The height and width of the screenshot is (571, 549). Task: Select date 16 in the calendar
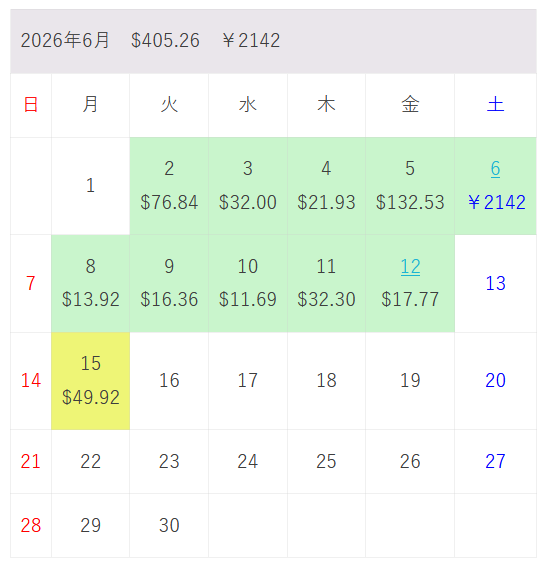pyautogui.click(x=169, y=381)
